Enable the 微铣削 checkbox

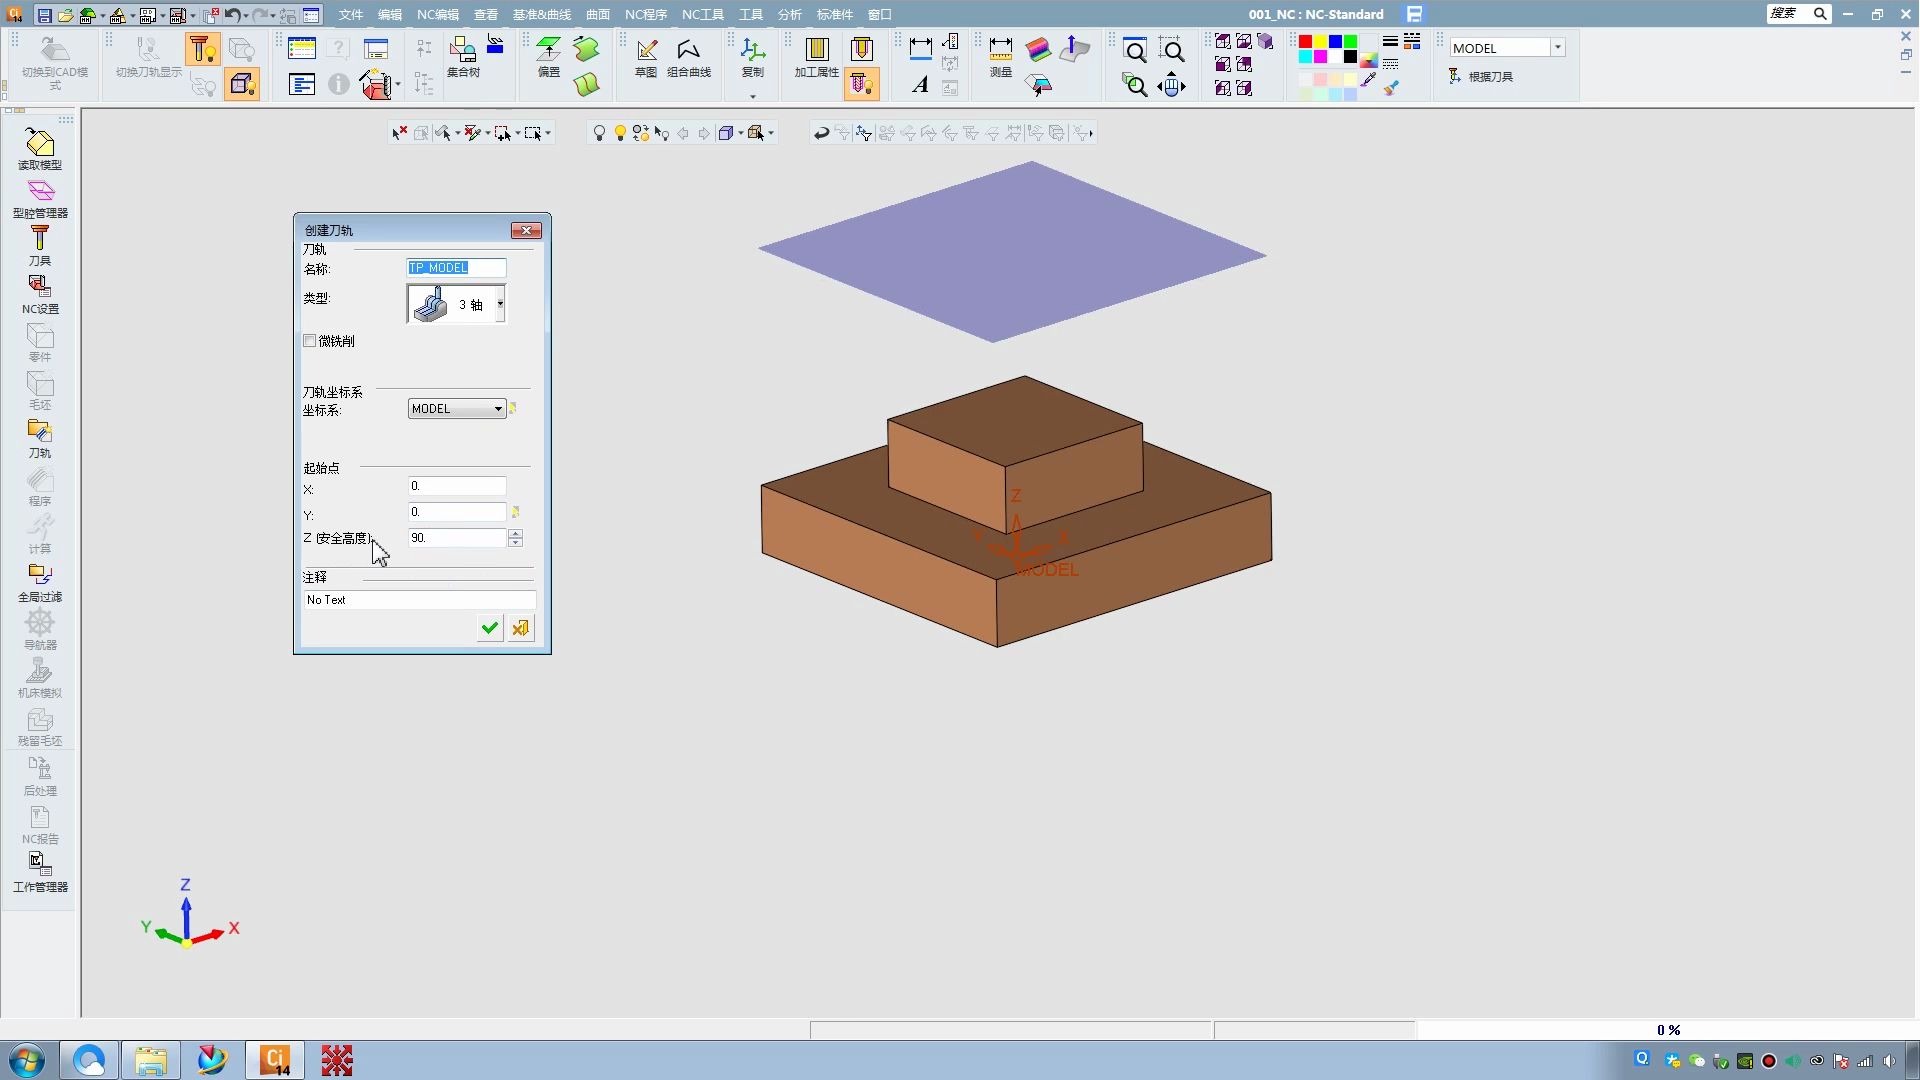310,341
